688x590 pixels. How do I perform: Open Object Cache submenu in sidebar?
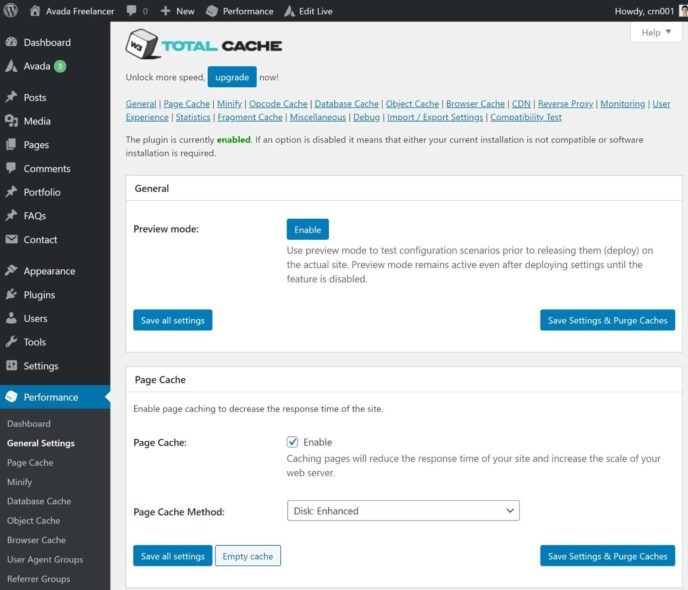[33, 520]
